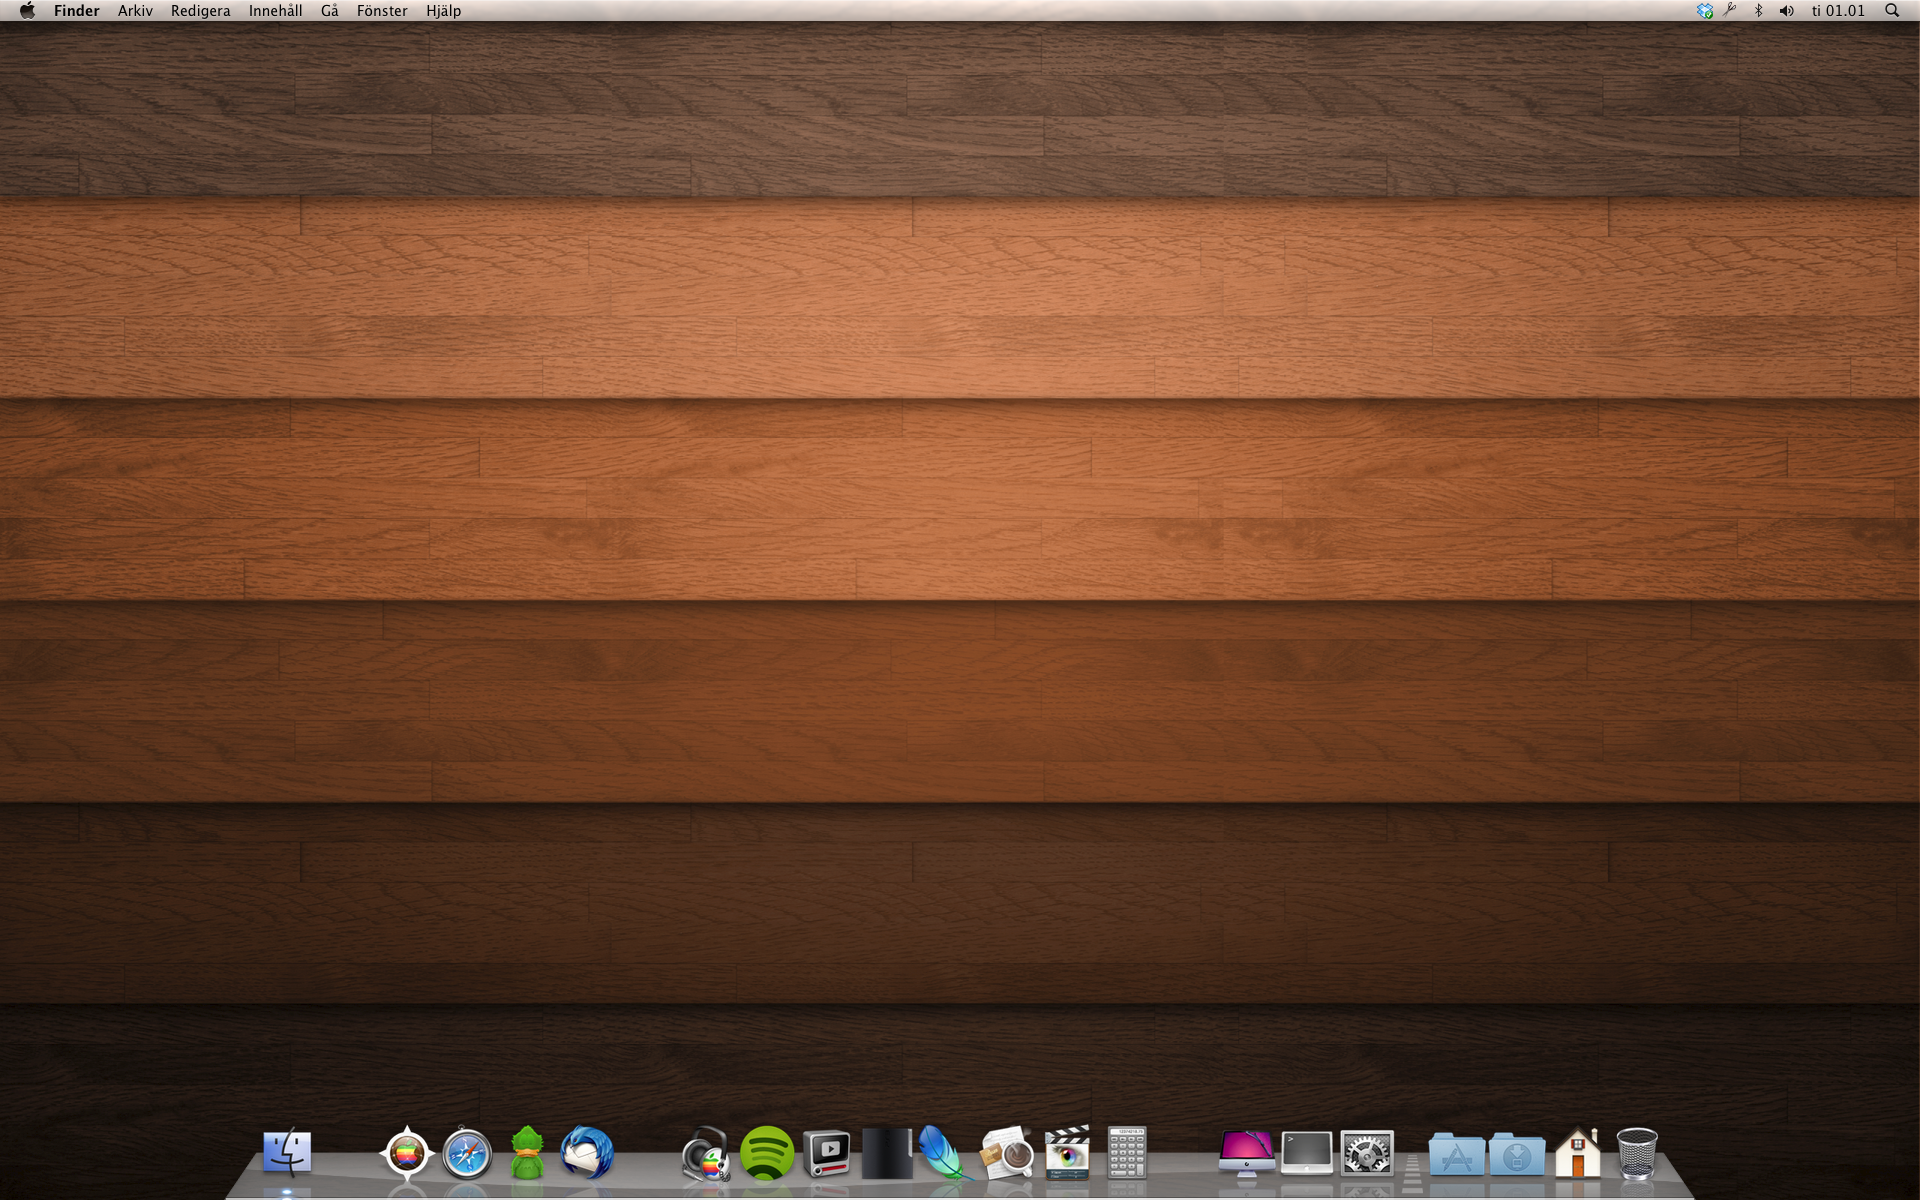Launch Safari compass icon in Dock
This screenshot has width=1920, height=1200.
pyautogui.click(x=467, y=1154)
